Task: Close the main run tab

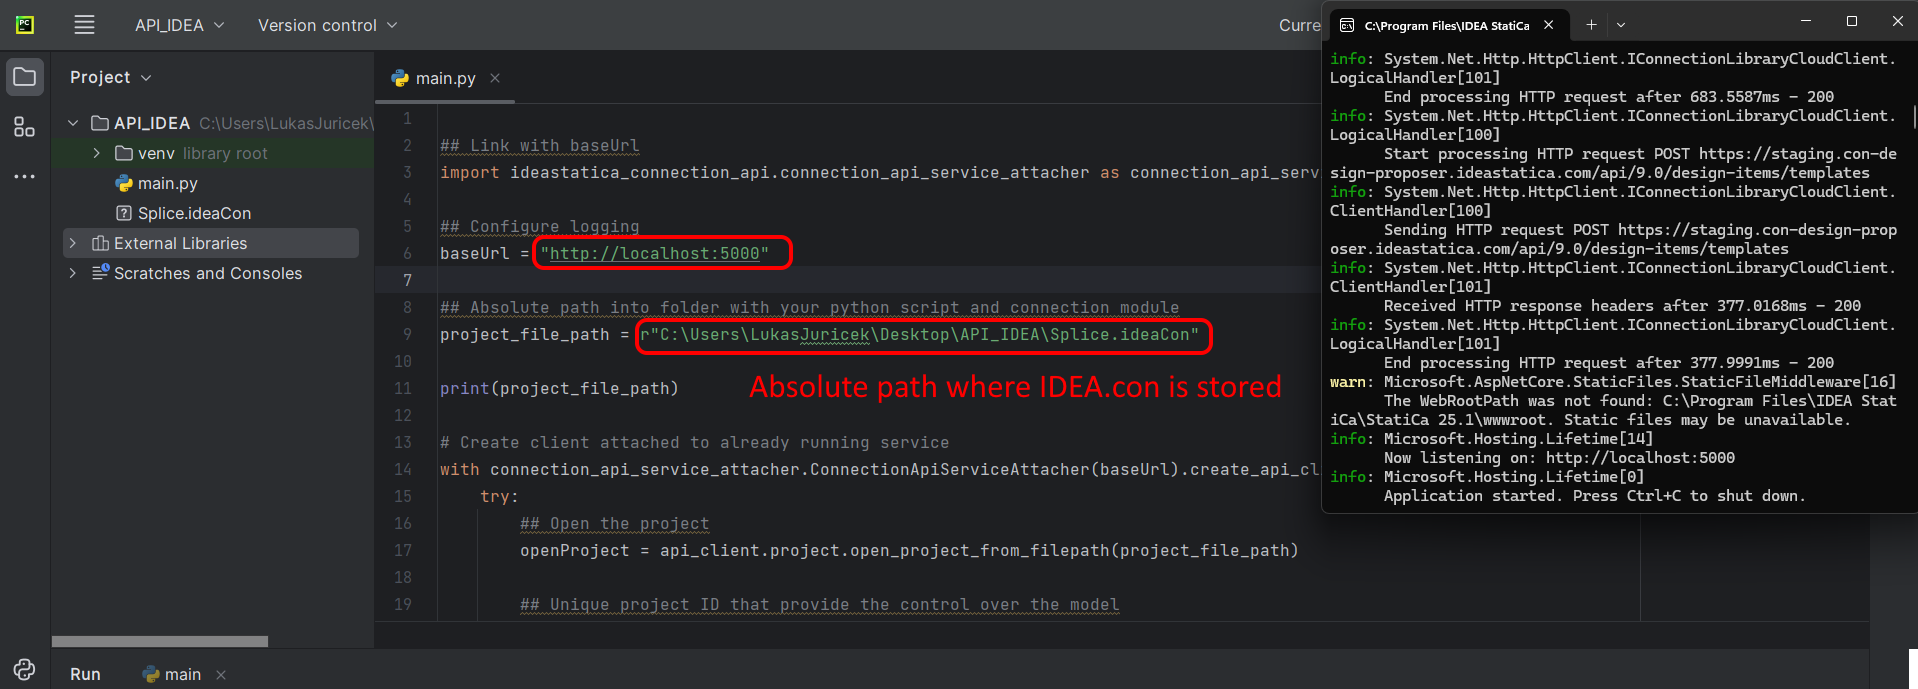Action: (x=221, y=675)
